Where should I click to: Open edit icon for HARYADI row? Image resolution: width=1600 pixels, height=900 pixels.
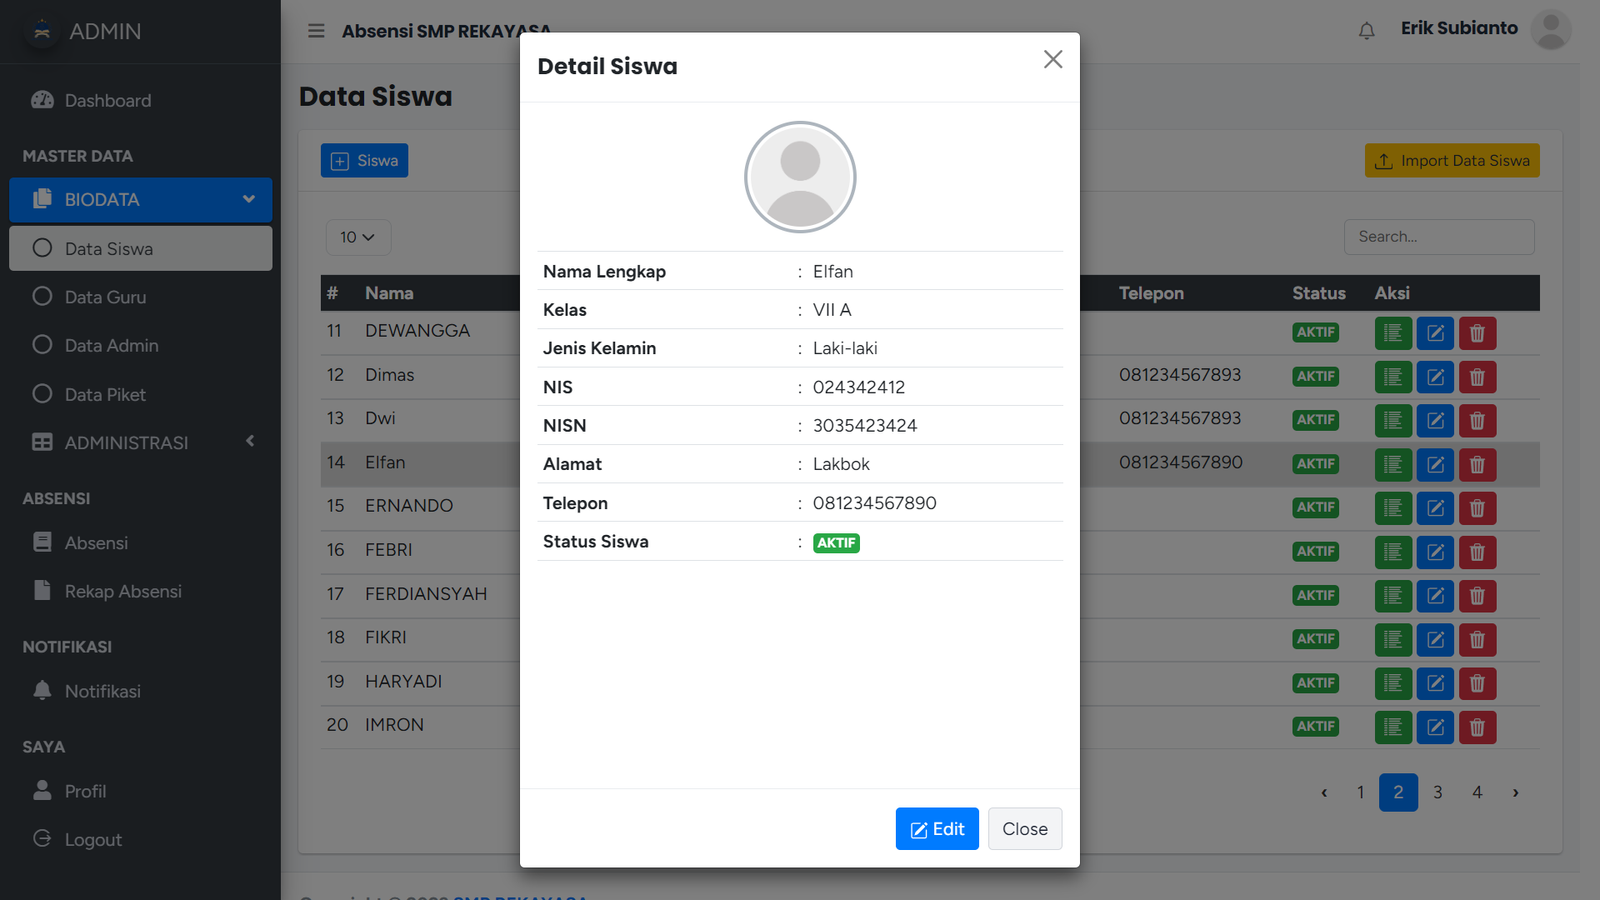[1435, 683]
